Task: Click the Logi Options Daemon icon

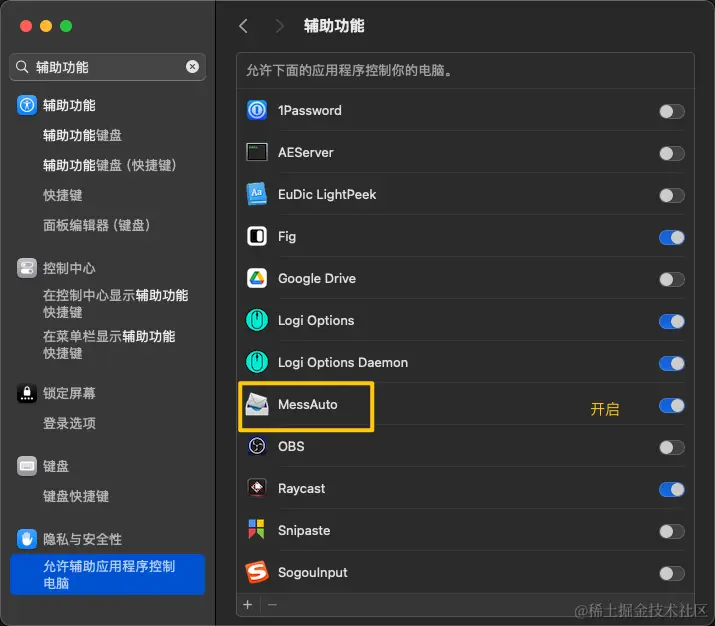Action: [257, 362]
